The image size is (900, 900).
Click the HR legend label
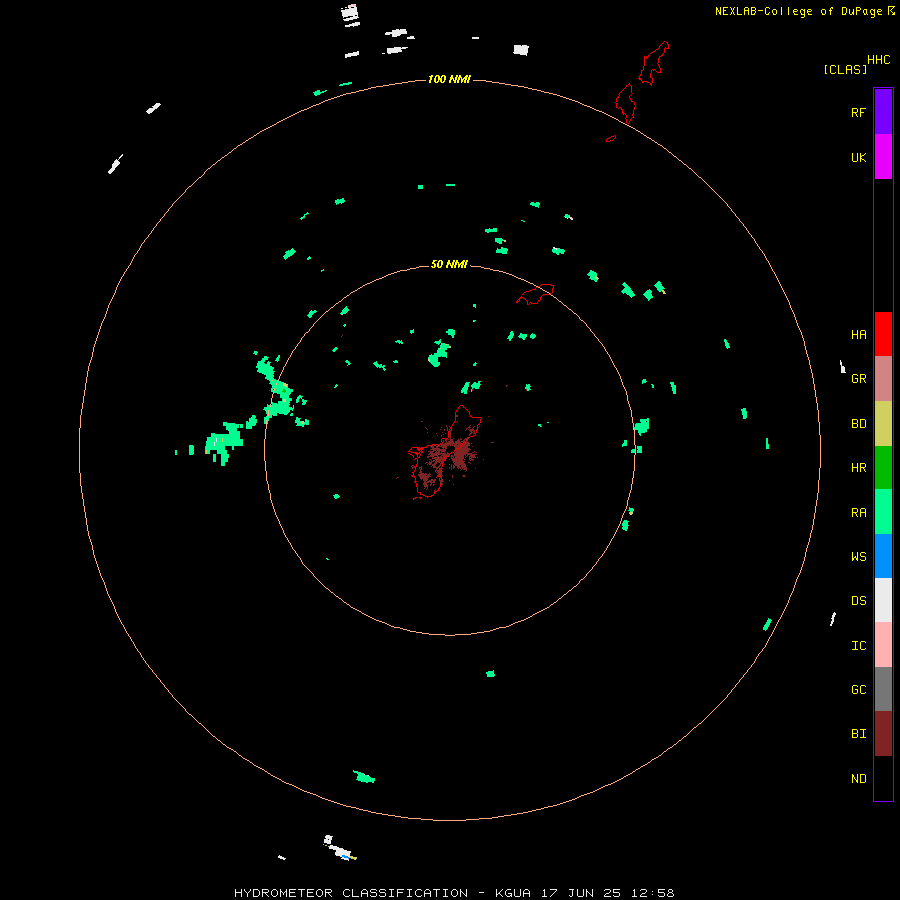tap(858, 468)
